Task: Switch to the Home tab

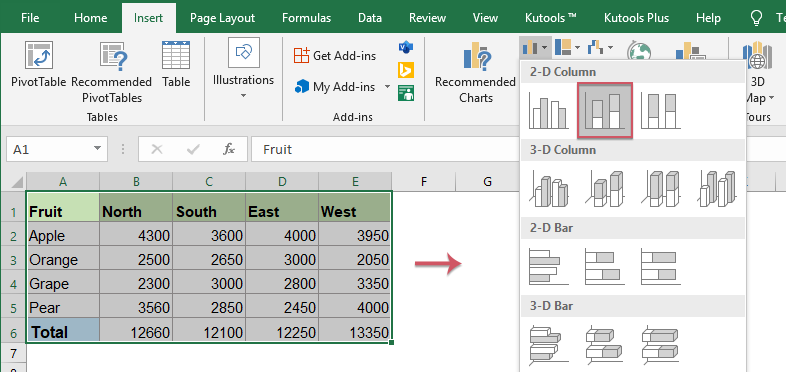Action: tap(90, 18)
